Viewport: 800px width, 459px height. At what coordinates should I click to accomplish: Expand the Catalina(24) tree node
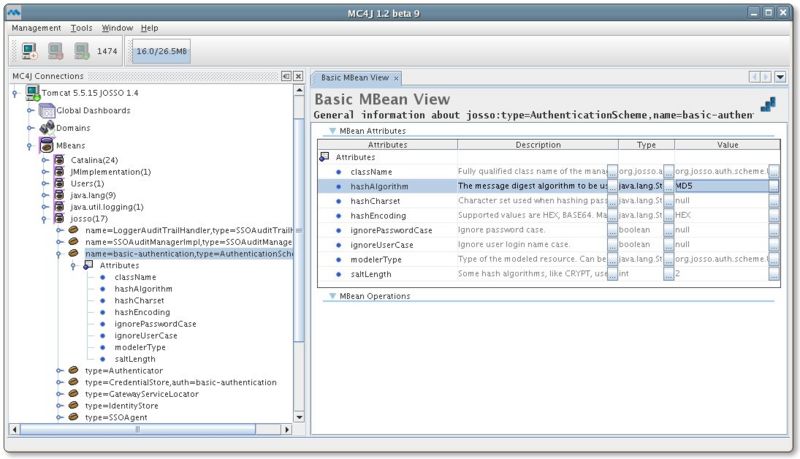click(x=46, y=160)
